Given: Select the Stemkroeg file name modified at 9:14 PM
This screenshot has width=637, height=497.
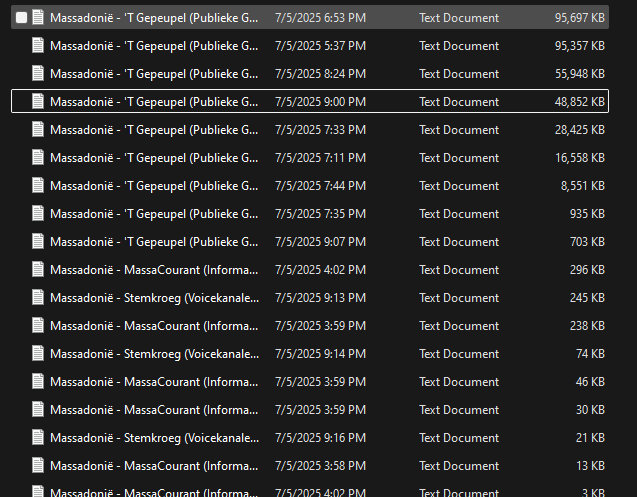Looking at the screenshot, I should tap(154, 354).
